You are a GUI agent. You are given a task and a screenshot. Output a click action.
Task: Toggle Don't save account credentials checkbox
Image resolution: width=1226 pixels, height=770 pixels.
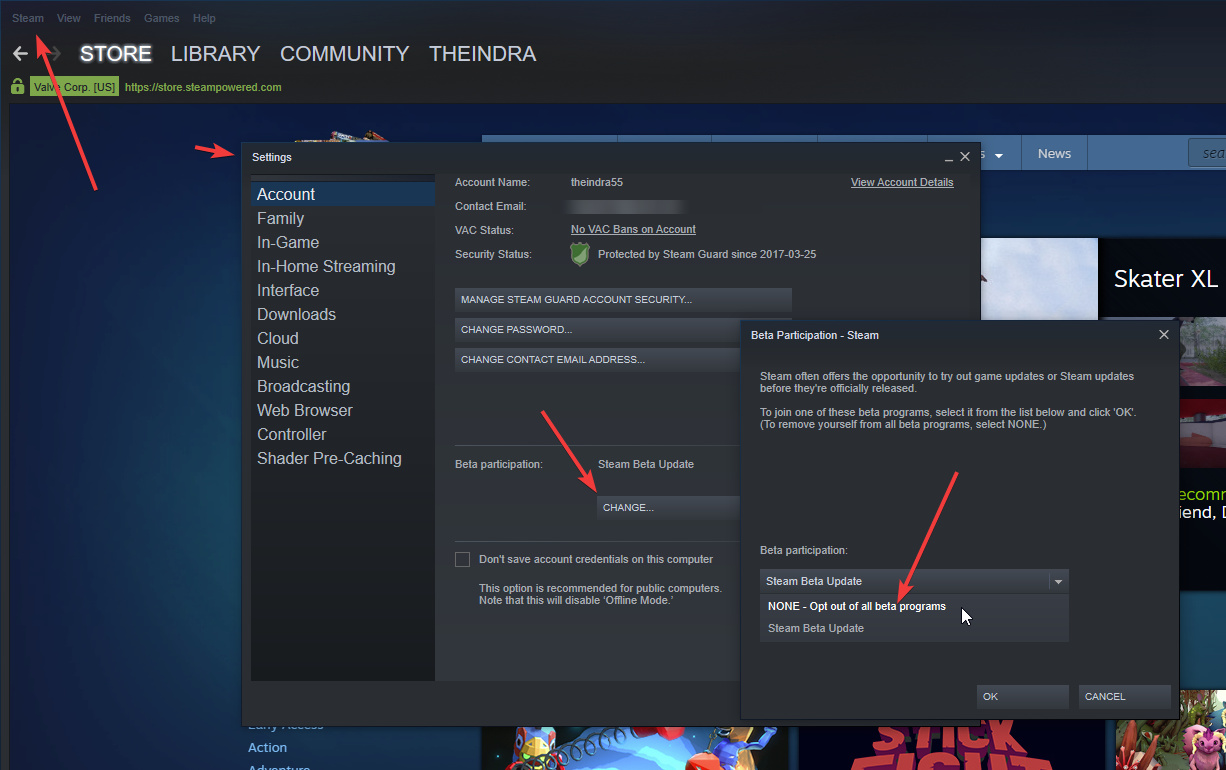coord(462,559)
